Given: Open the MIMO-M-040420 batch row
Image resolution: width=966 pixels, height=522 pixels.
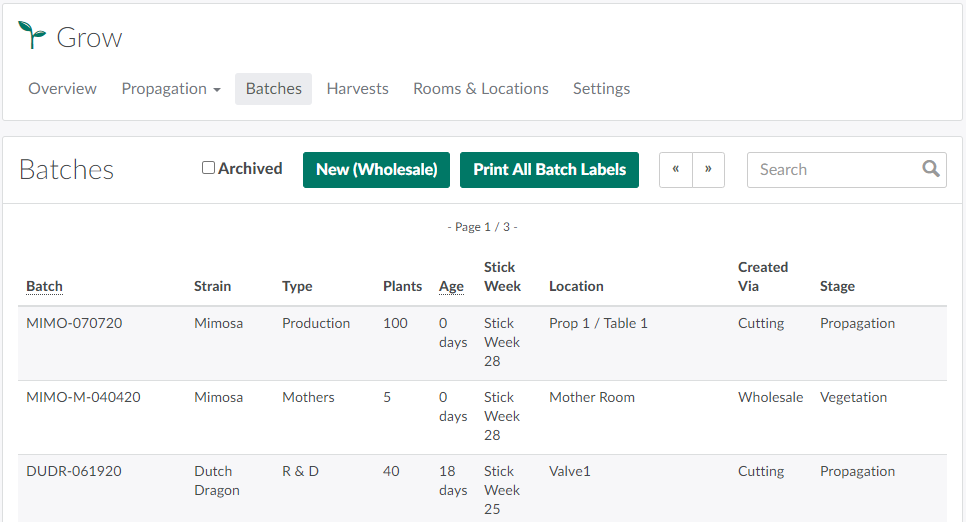Looking at the screenshot, I should [83, 397].
